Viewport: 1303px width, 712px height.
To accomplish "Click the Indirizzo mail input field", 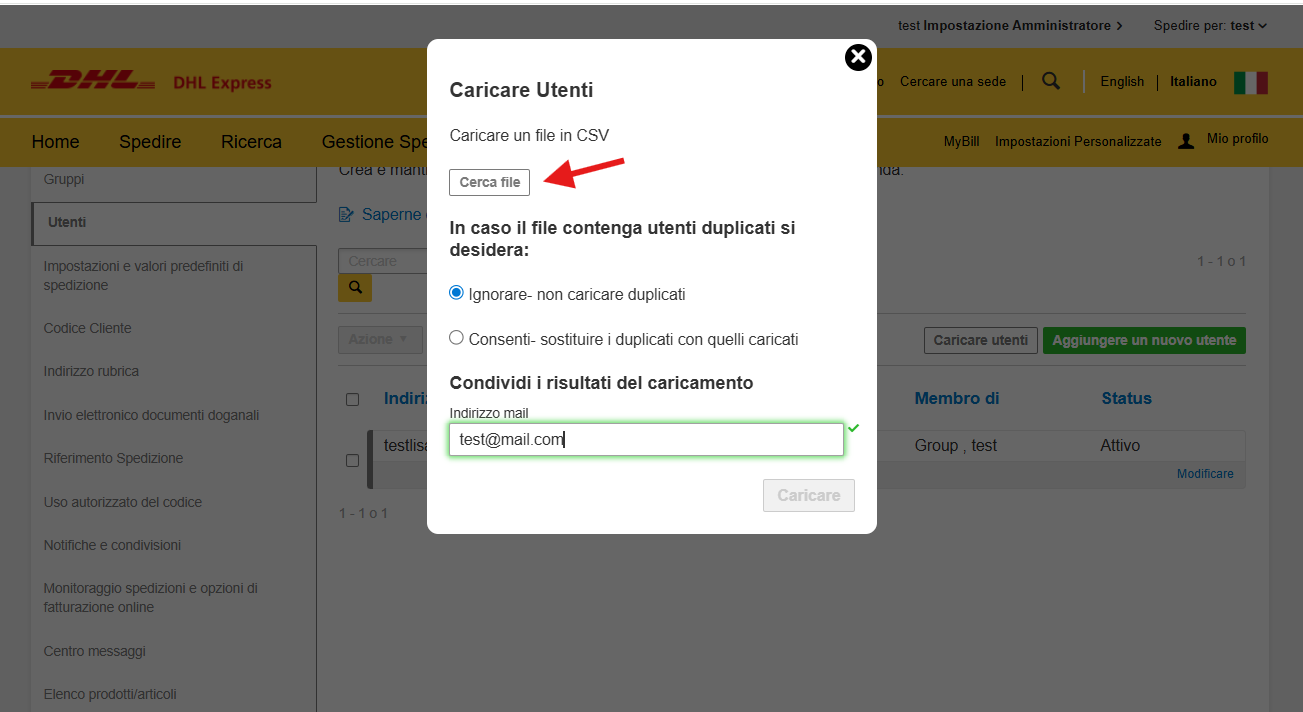I will point(645,439).
